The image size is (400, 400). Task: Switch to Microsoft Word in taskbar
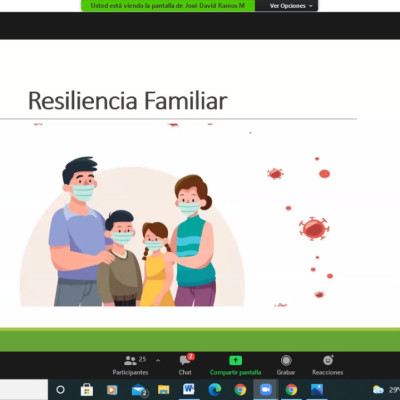tap(189, 389)
